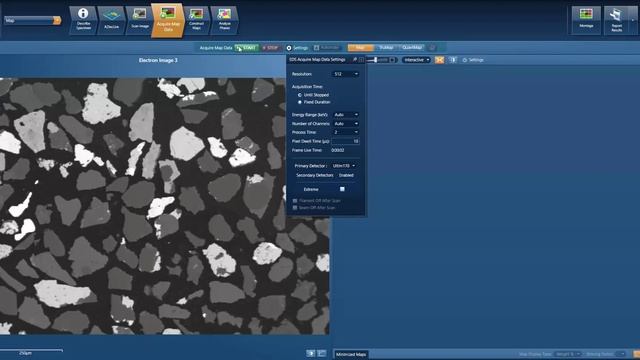The height and width of the screenshot is (360, 640).
Task: Click the Electron Image 3 title
Action: click(158, 60)
